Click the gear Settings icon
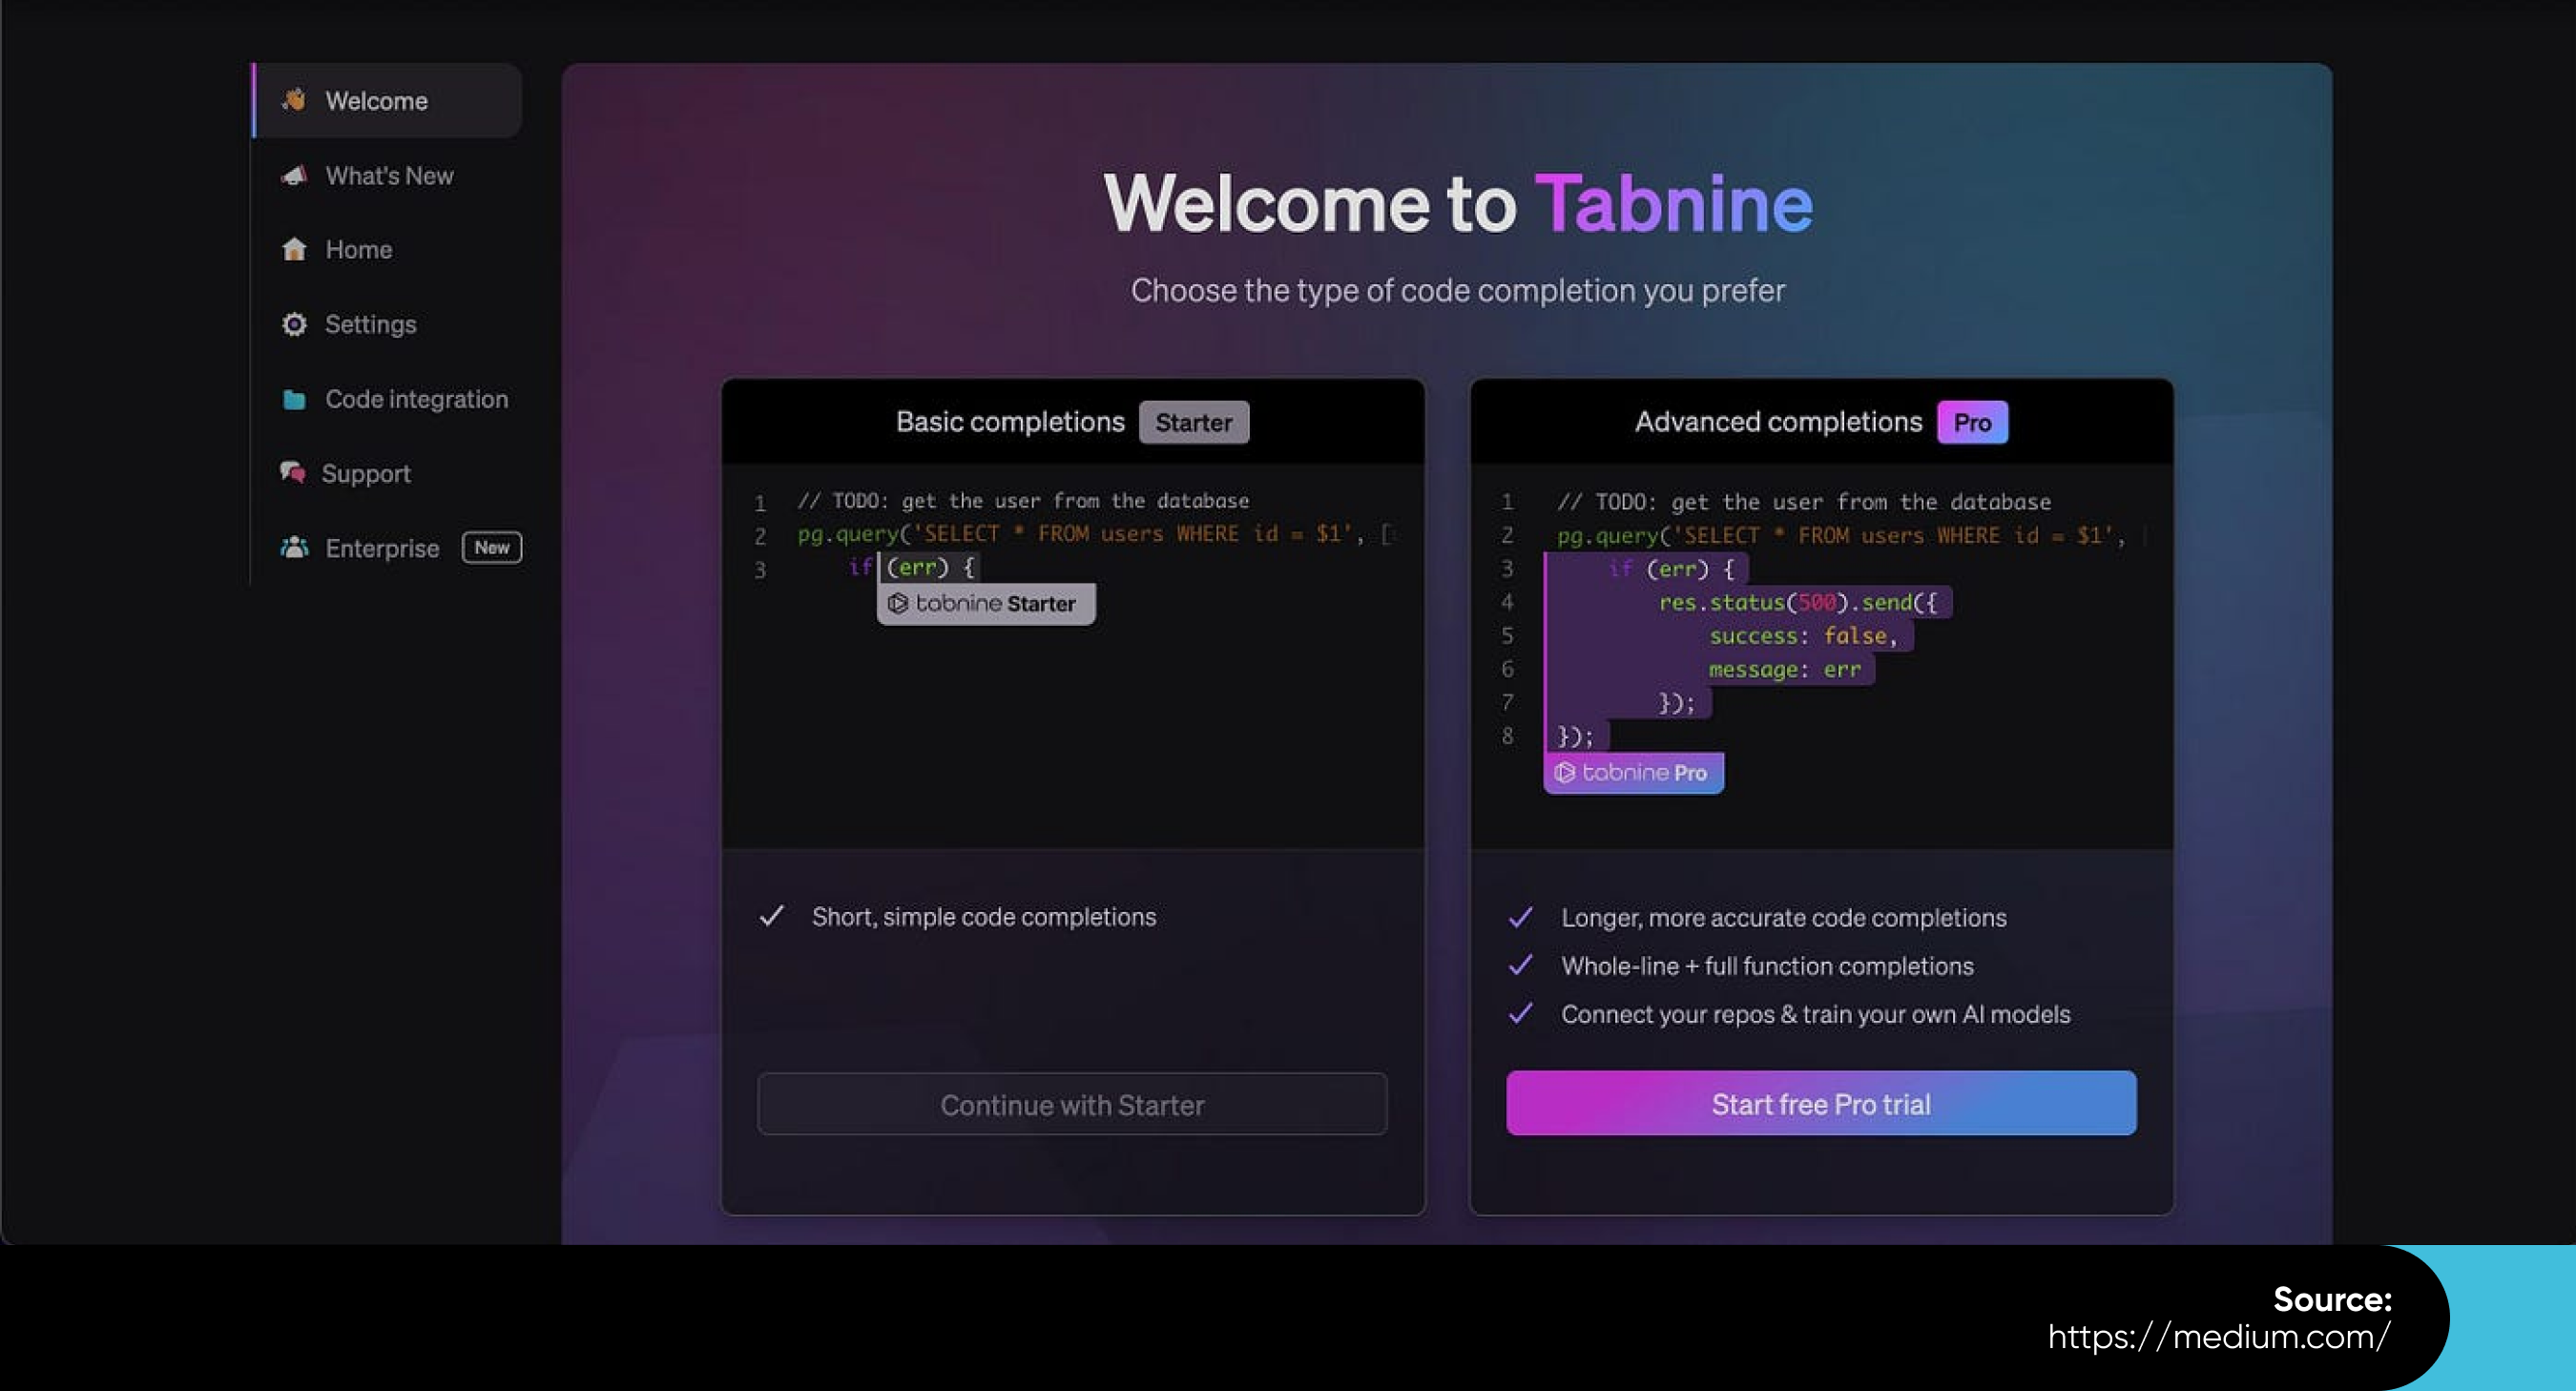Image resolution: width=2576 pixels, height=1391 pixels. pyautogui.click(x=293, y=324)
